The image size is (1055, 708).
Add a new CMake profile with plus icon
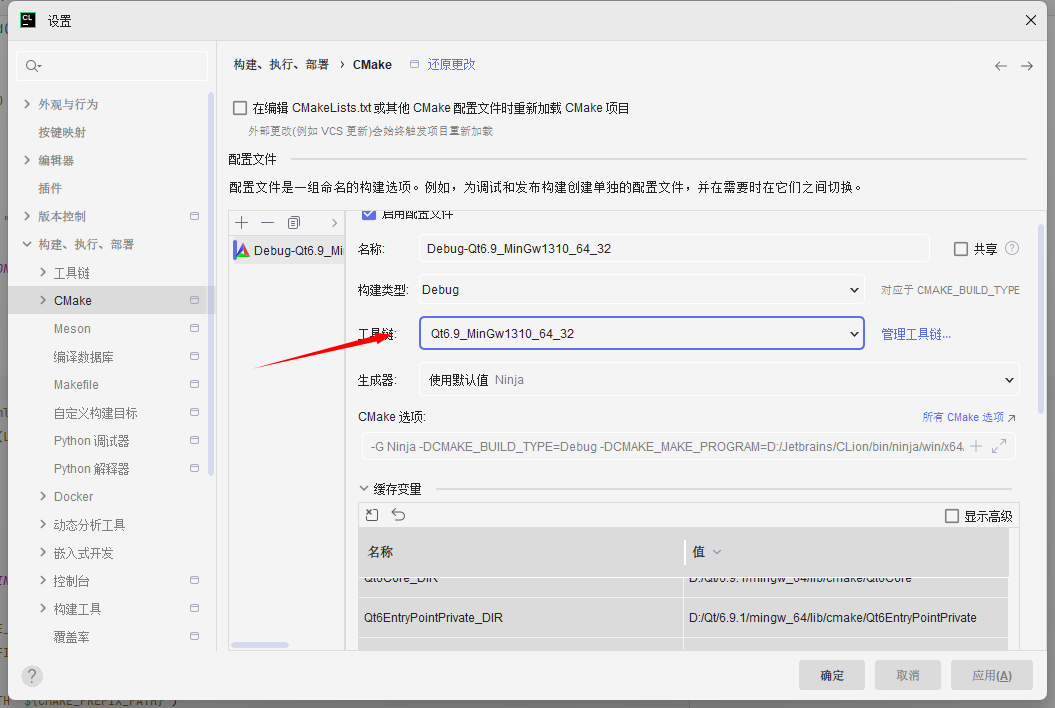click(242, 223)
